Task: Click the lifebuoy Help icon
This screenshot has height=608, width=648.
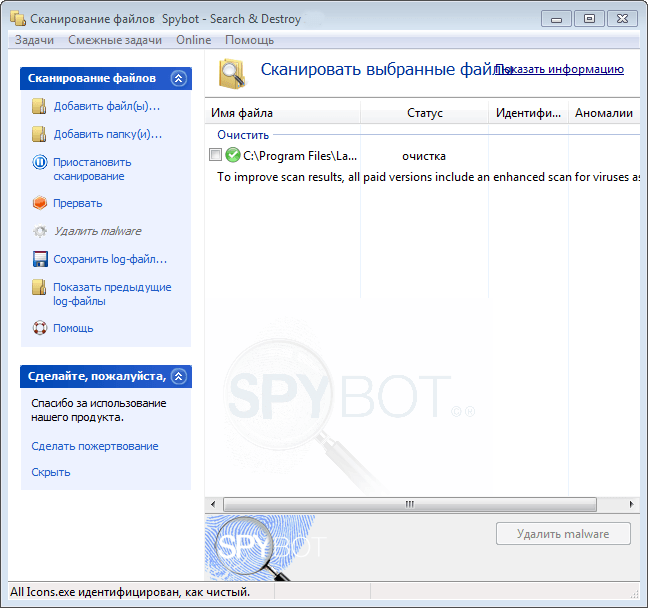Action: [40, 328]
